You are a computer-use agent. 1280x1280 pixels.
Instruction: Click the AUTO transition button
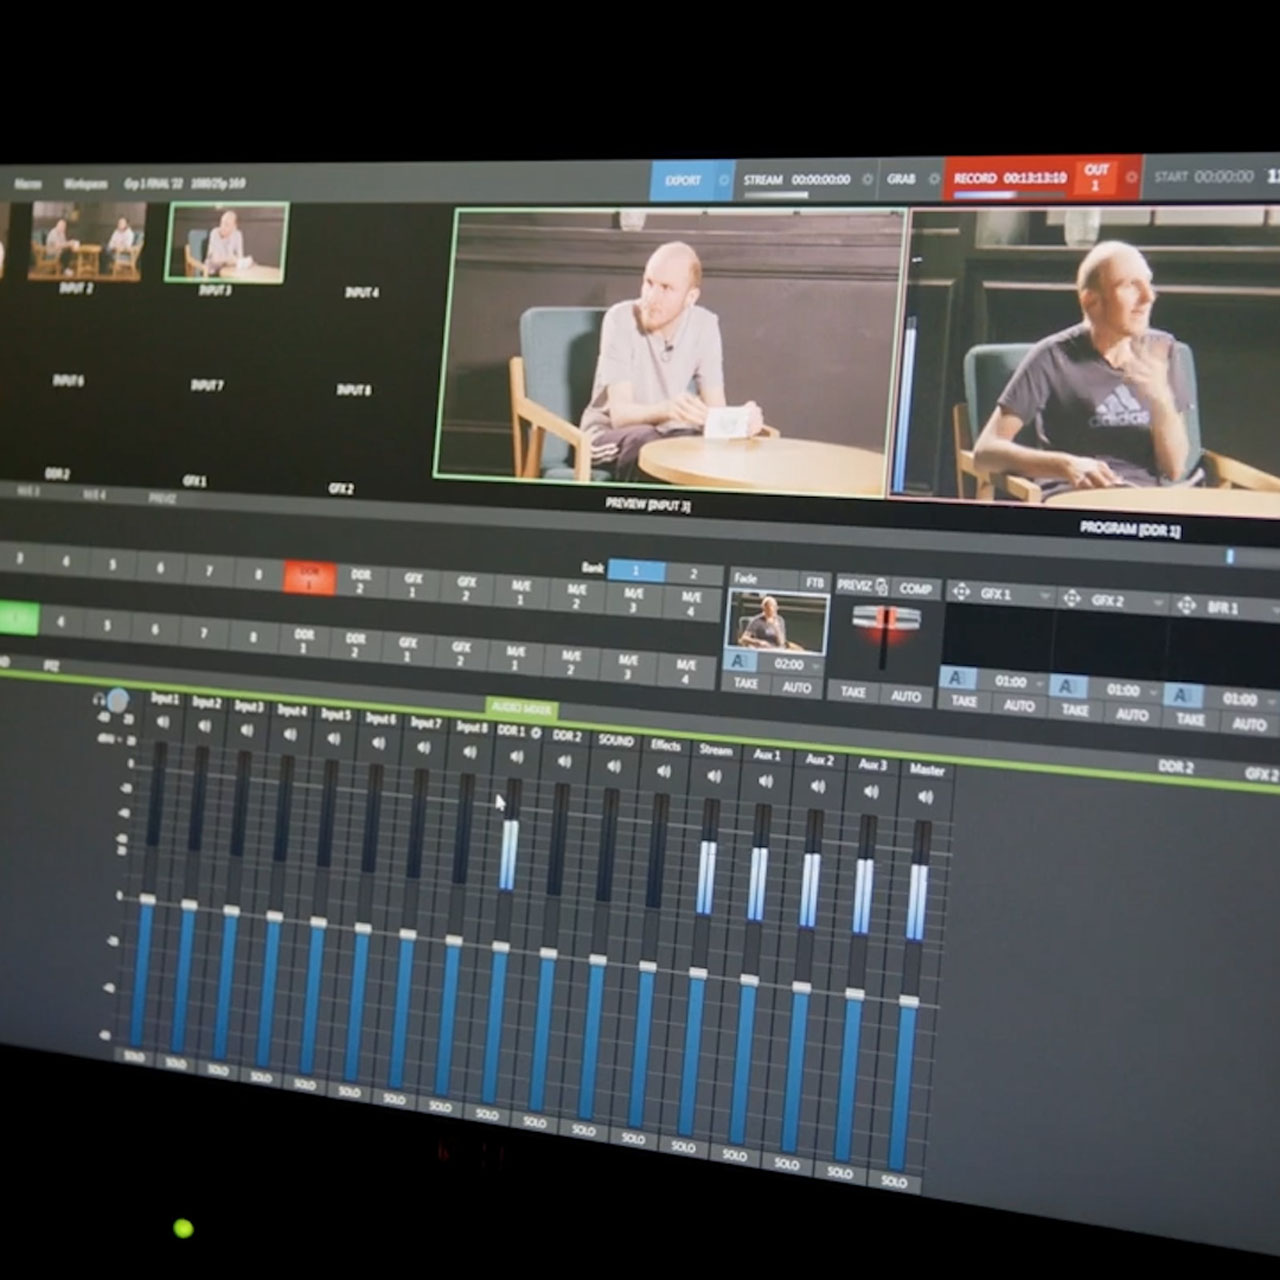(x=797, y=686)
